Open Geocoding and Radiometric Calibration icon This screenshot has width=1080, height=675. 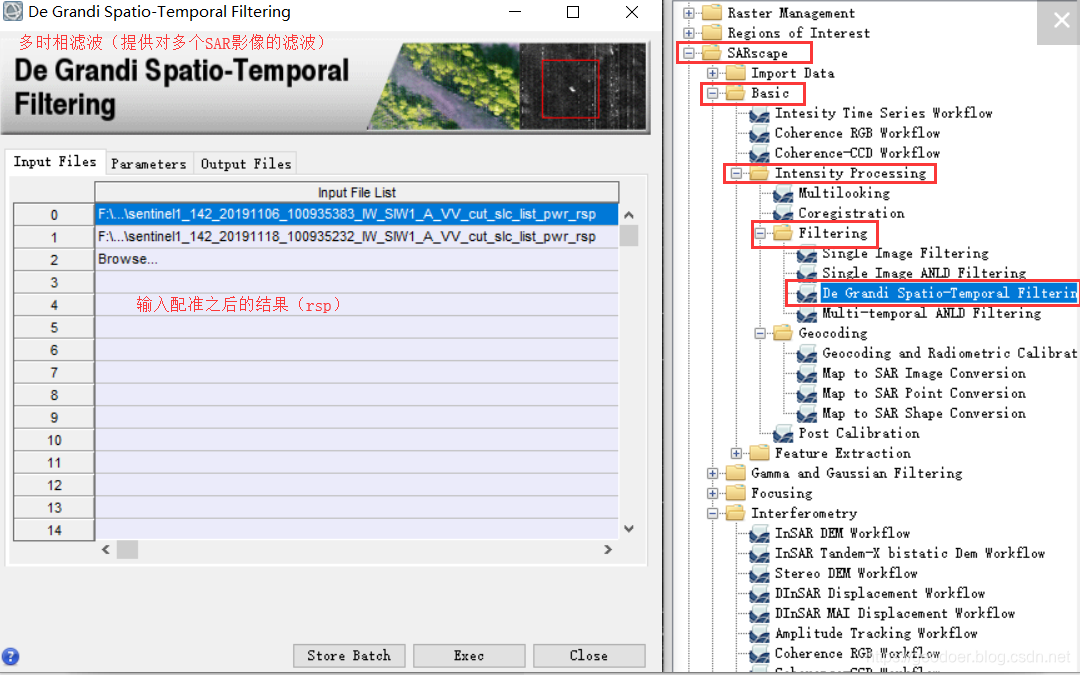point(807,354)
